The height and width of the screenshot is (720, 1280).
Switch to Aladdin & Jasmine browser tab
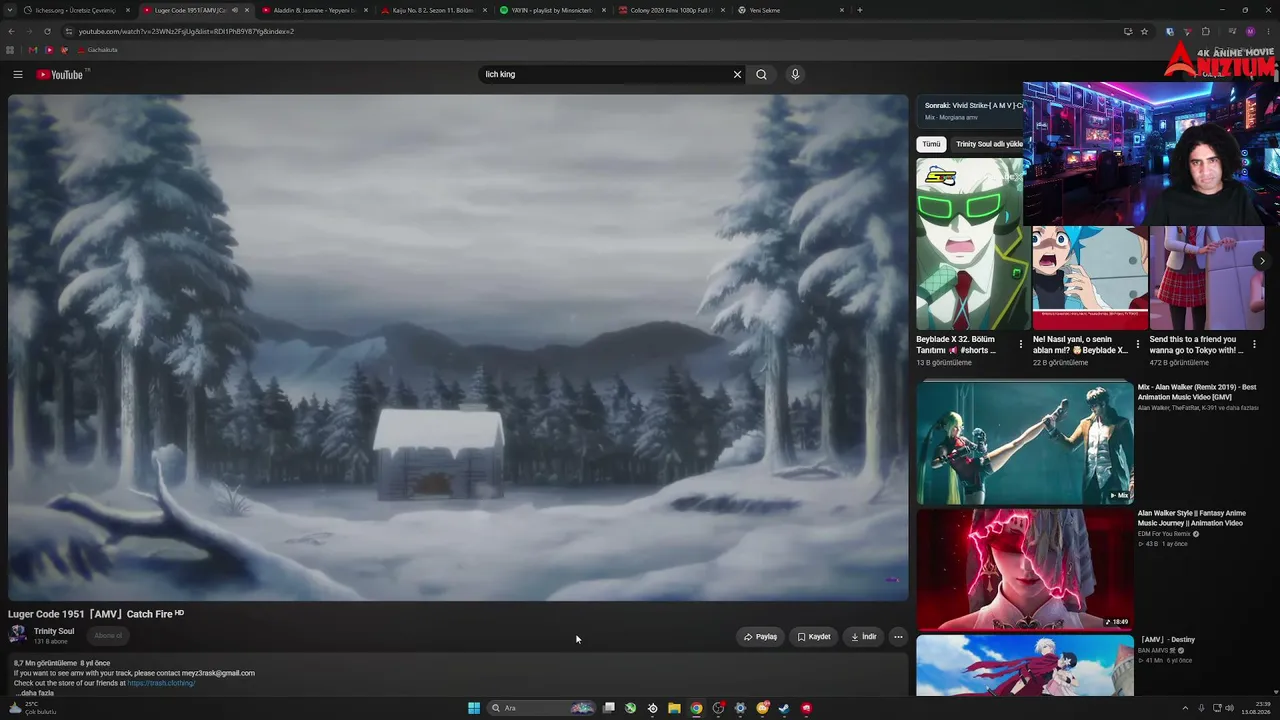pyautogui.click(x=315, y=10)
